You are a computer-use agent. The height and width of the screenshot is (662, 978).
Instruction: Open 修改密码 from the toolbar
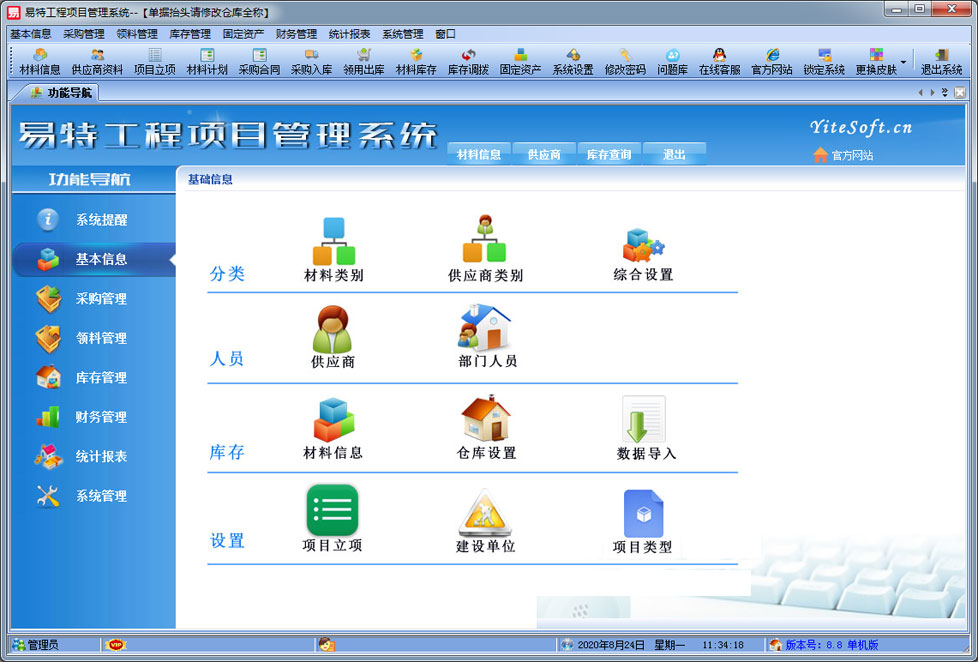625,62
